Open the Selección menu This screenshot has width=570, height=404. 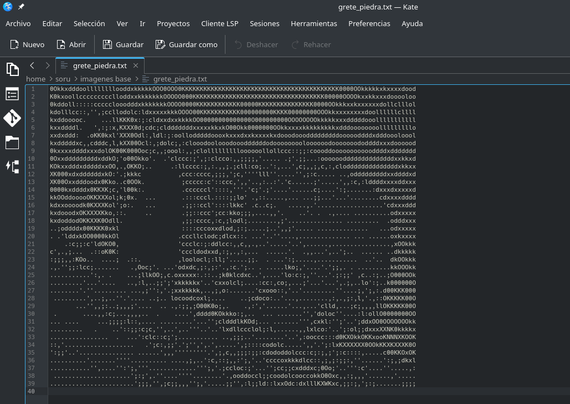[89, 24]
